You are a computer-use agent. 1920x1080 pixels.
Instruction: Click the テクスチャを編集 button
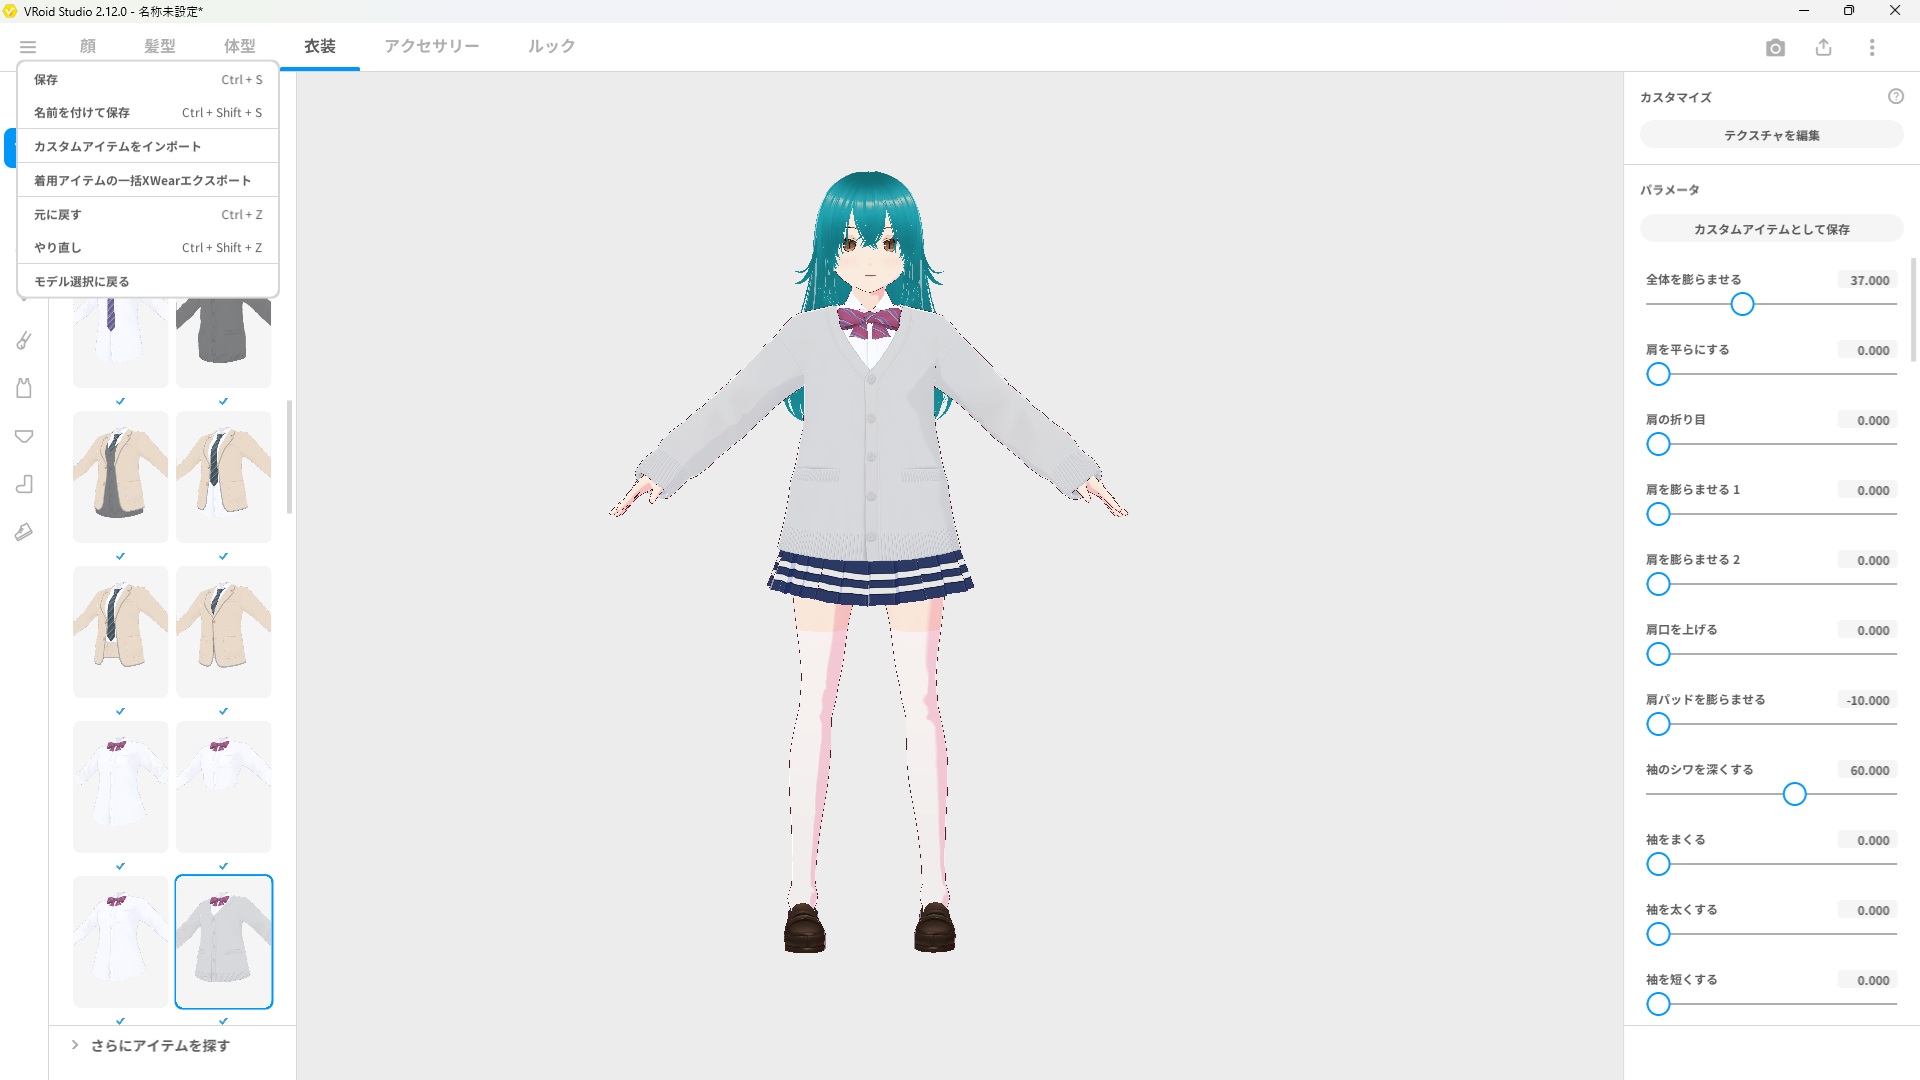(1770, 134)
